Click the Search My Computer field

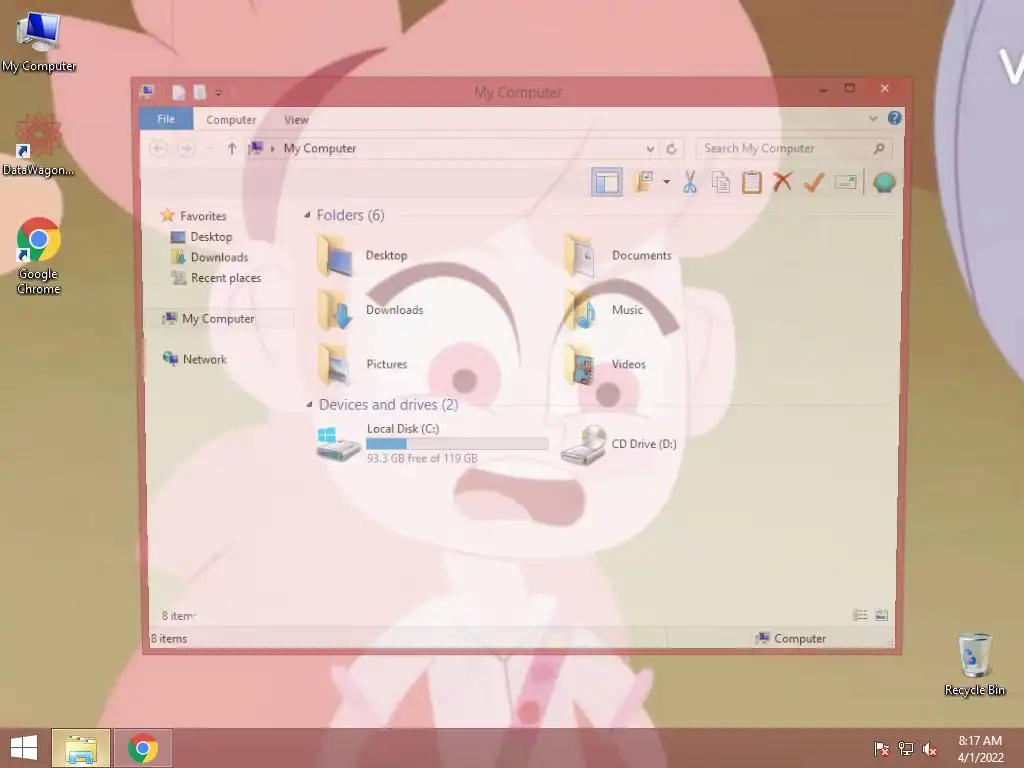(793, 148)
